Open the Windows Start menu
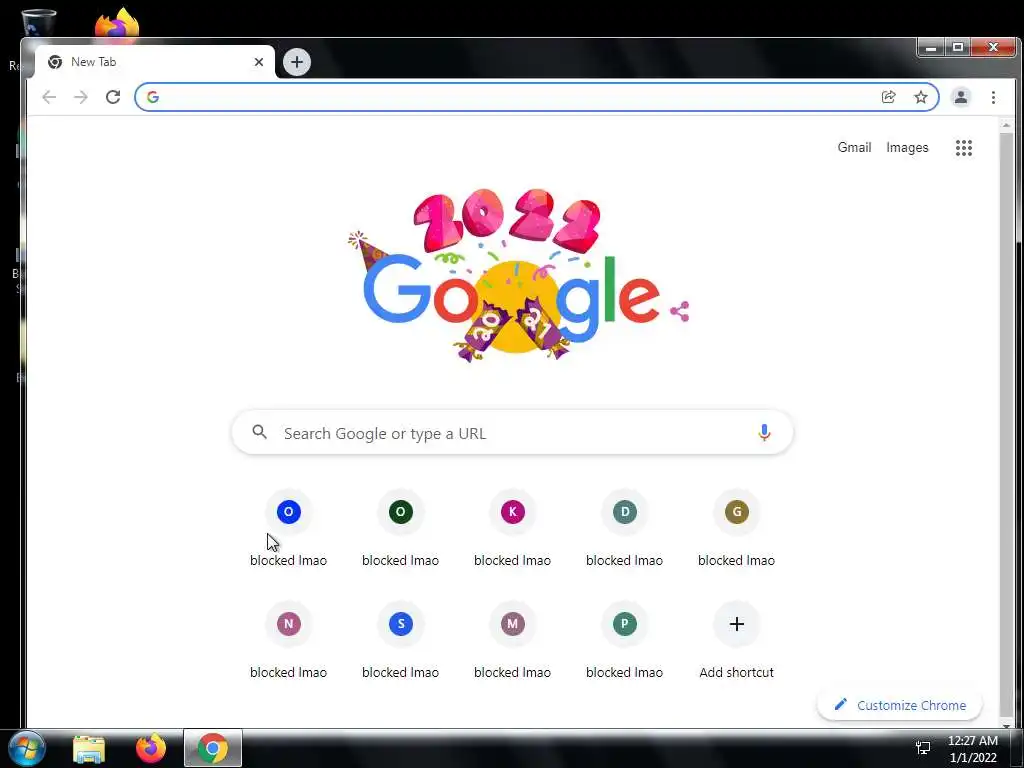 point(27,748)
